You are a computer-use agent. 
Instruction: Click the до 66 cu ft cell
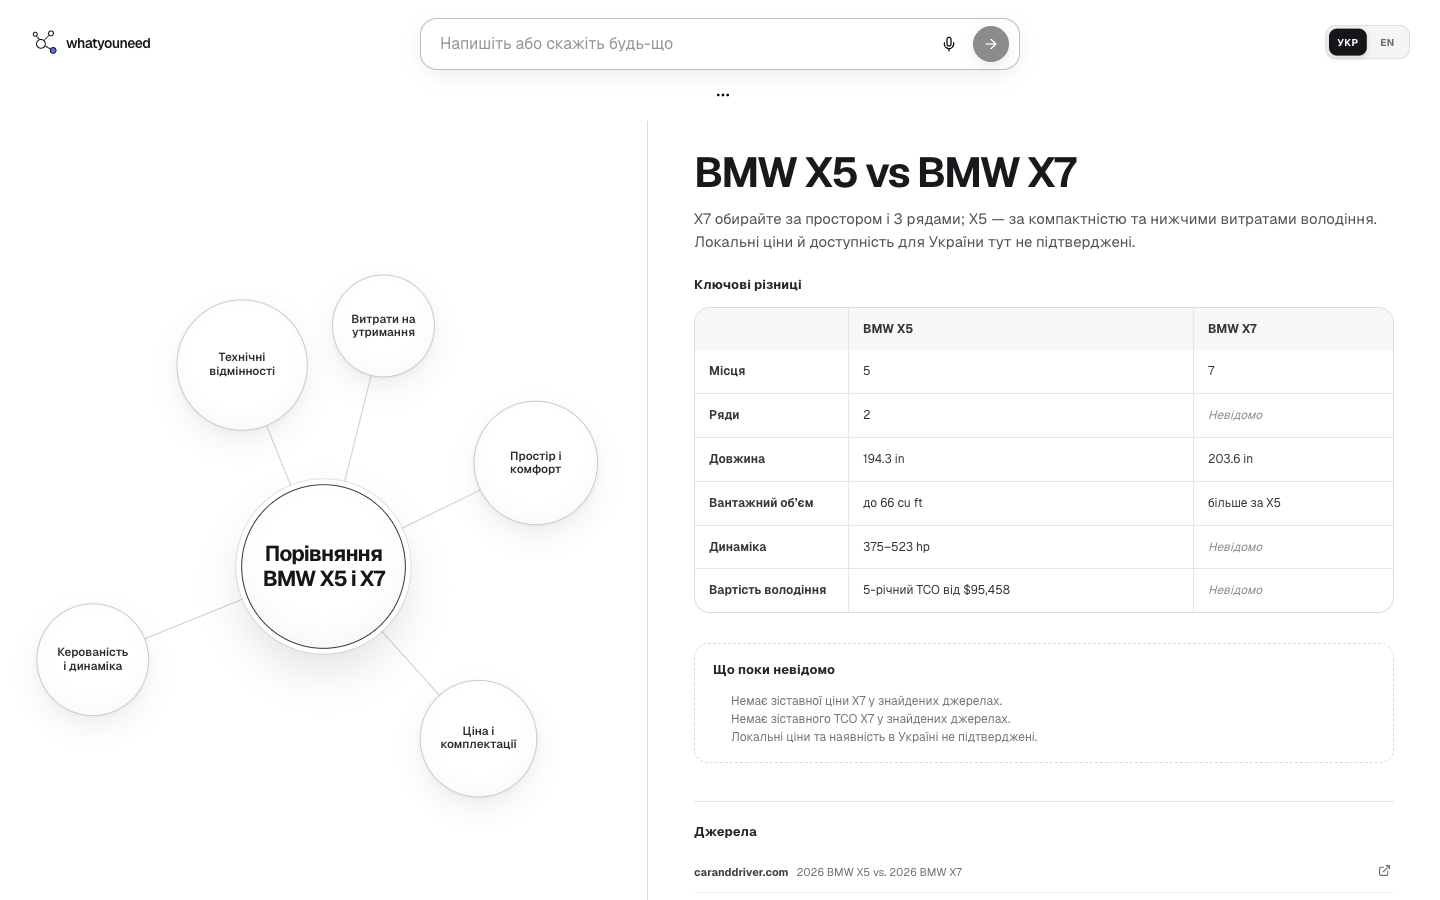[893, 503]
